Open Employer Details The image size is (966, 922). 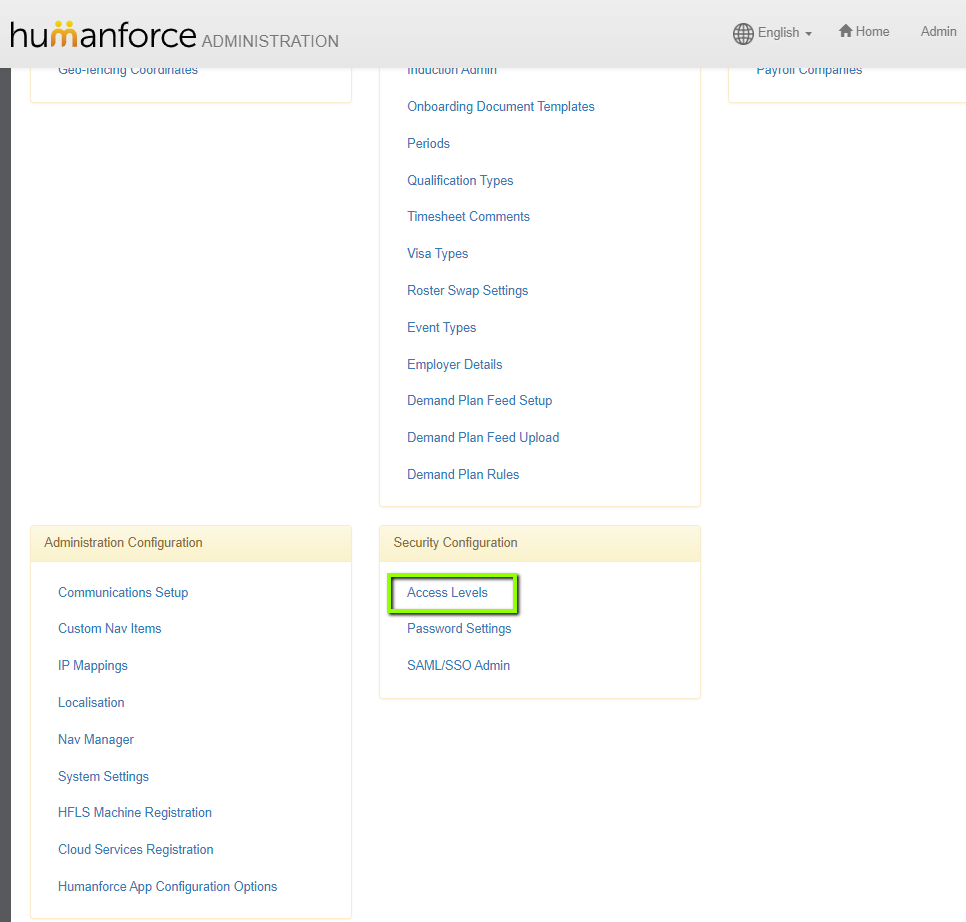(454, 365)
